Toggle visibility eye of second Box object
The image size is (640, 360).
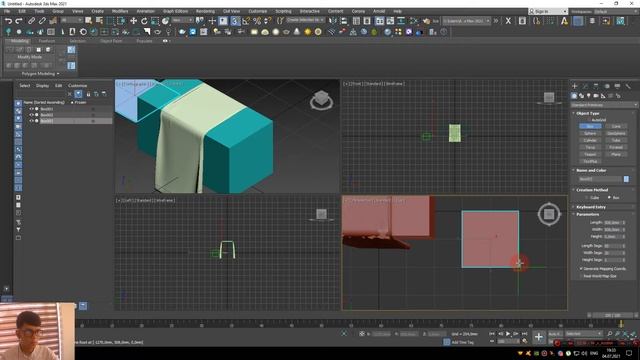32,115
